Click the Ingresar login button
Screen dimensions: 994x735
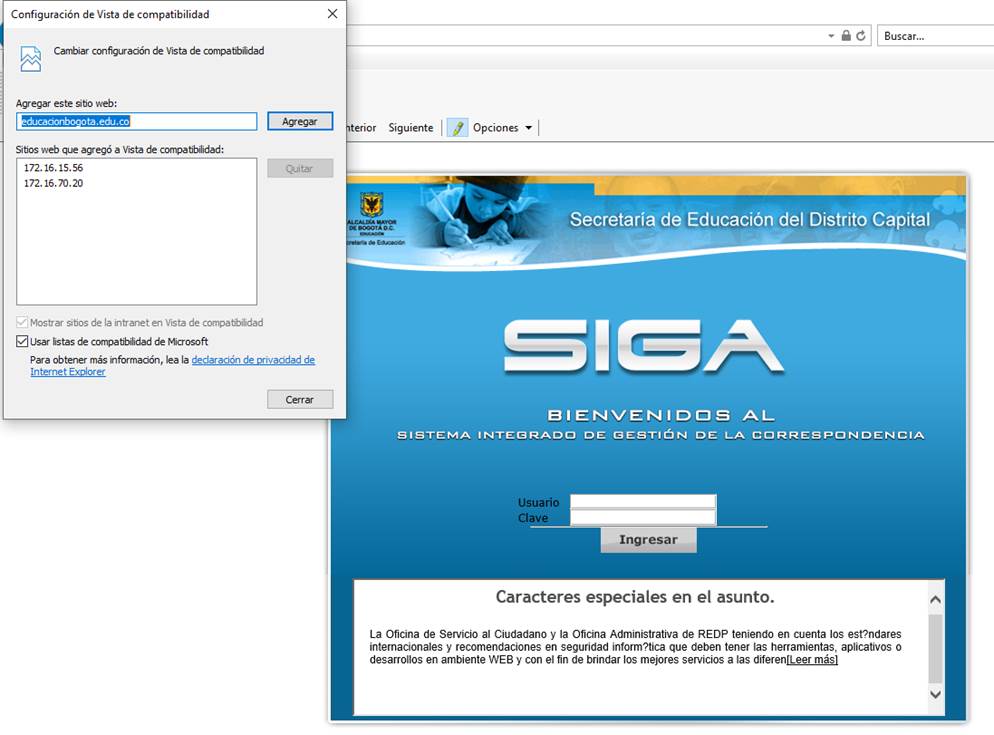pos(649,540)
